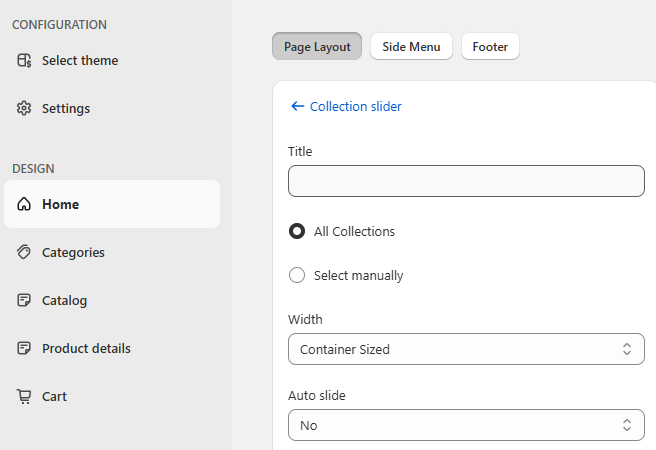Switch to the Page Layout tab
This screenshot has width=656, height=450.
(x=317, y=46)
